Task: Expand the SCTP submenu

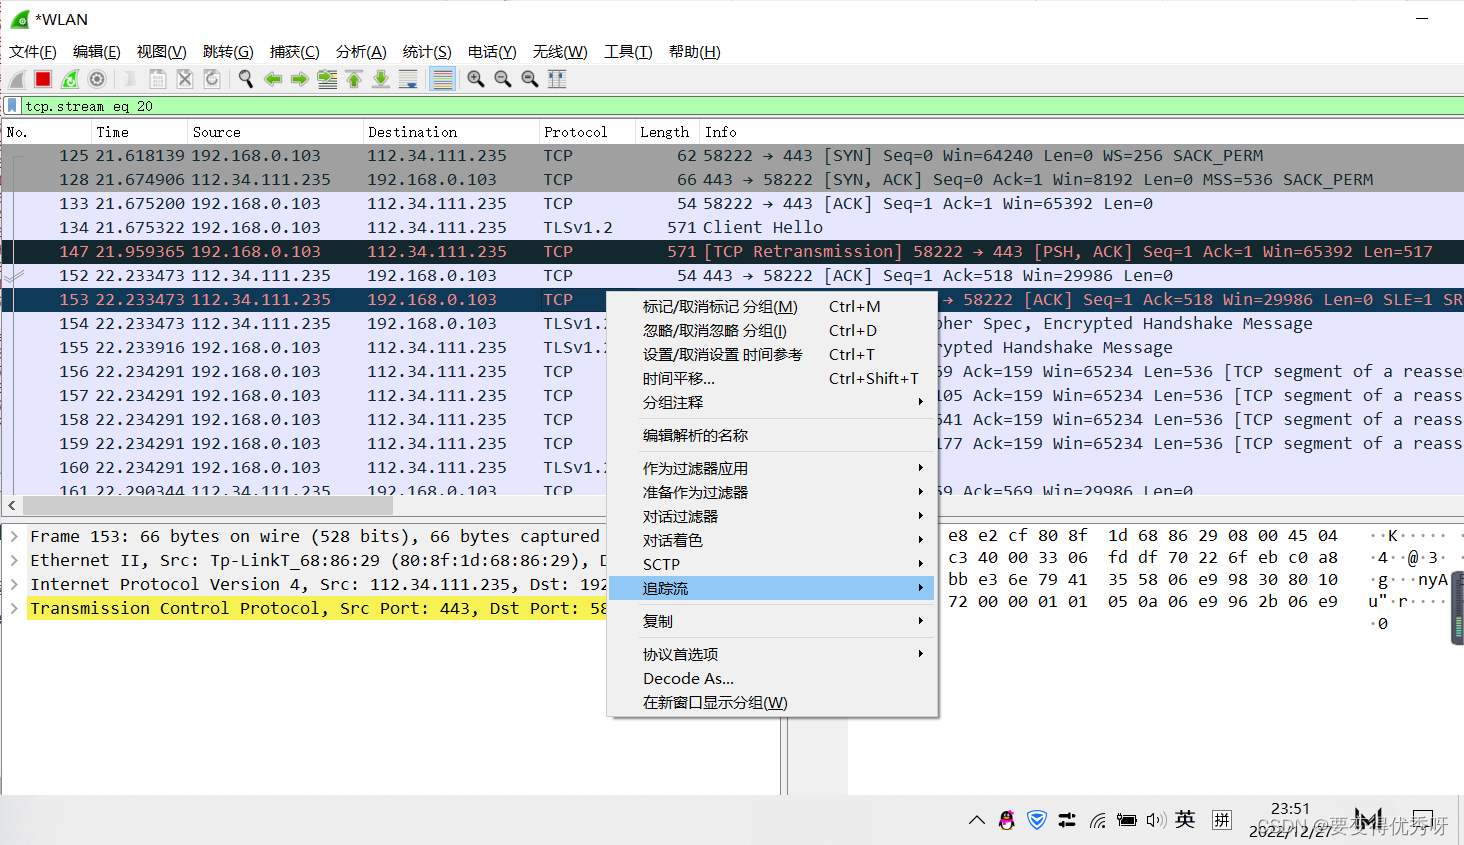Action: click(x=772, y=565)
